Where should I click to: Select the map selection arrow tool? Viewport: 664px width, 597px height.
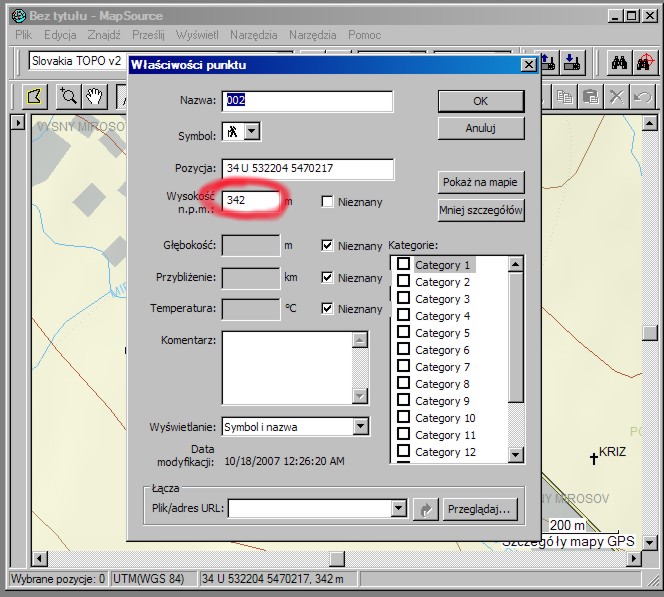click(35, 97)
